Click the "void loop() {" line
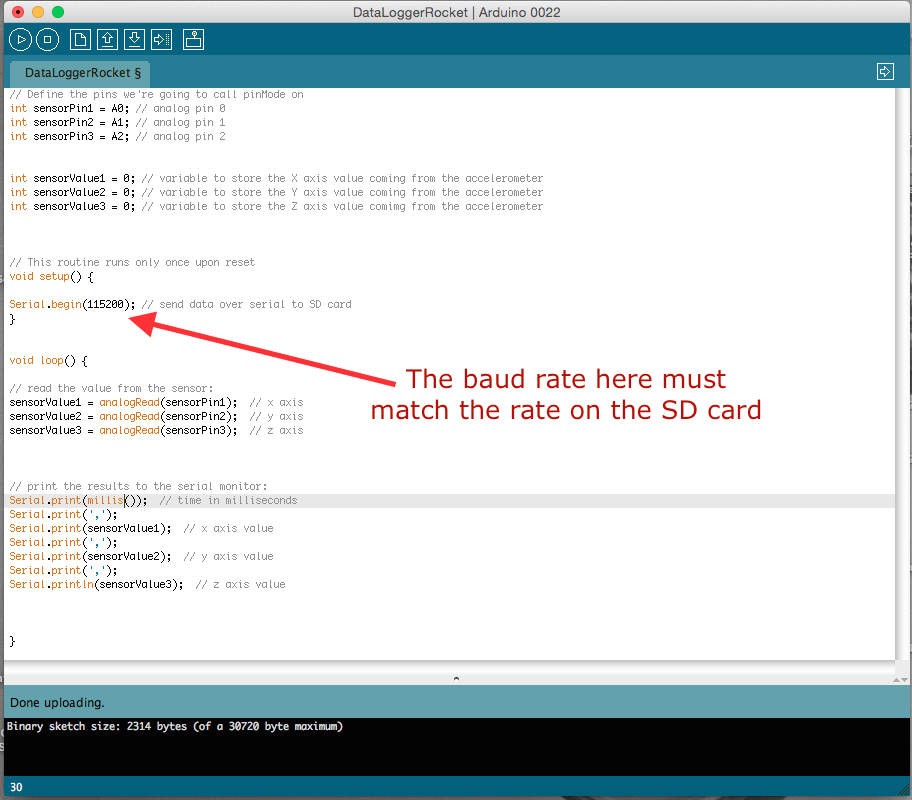The height and width of the screenshot is (800, 912). 48,360
